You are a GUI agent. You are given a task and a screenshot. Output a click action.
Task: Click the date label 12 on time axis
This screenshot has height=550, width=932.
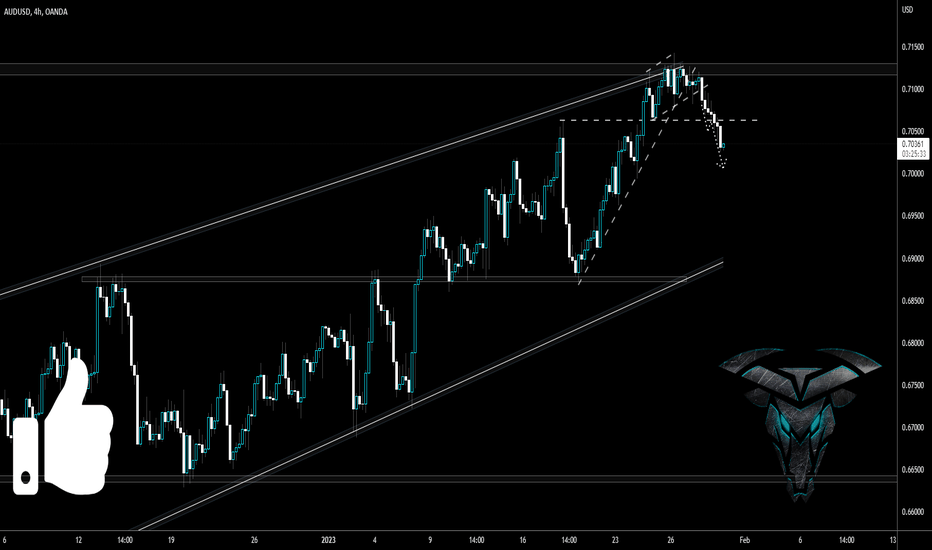[78, 540]
